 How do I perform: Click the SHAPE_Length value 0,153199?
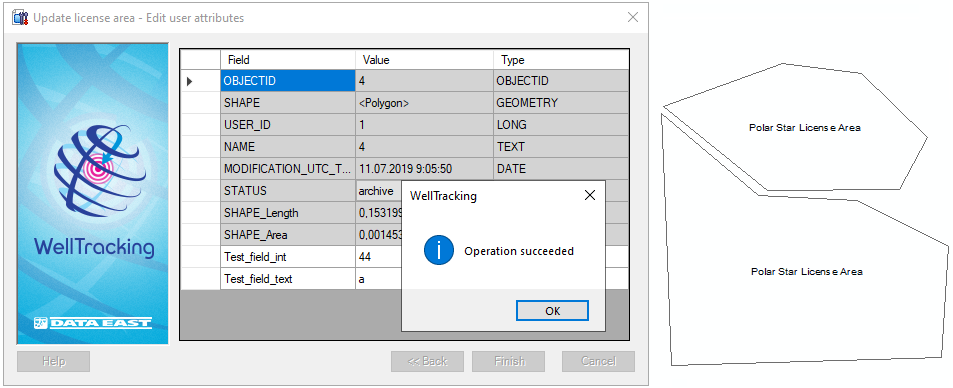379,213
